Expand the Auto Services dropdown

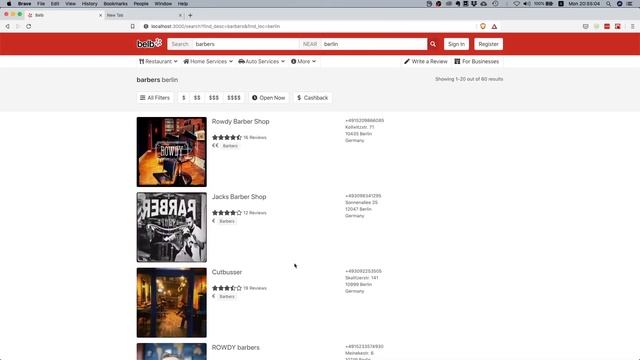262,61
